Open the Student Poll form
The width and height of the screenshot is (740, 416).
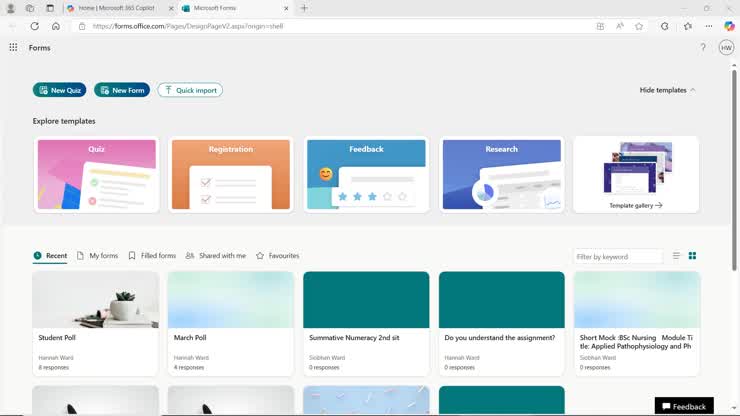coord(96,323)
